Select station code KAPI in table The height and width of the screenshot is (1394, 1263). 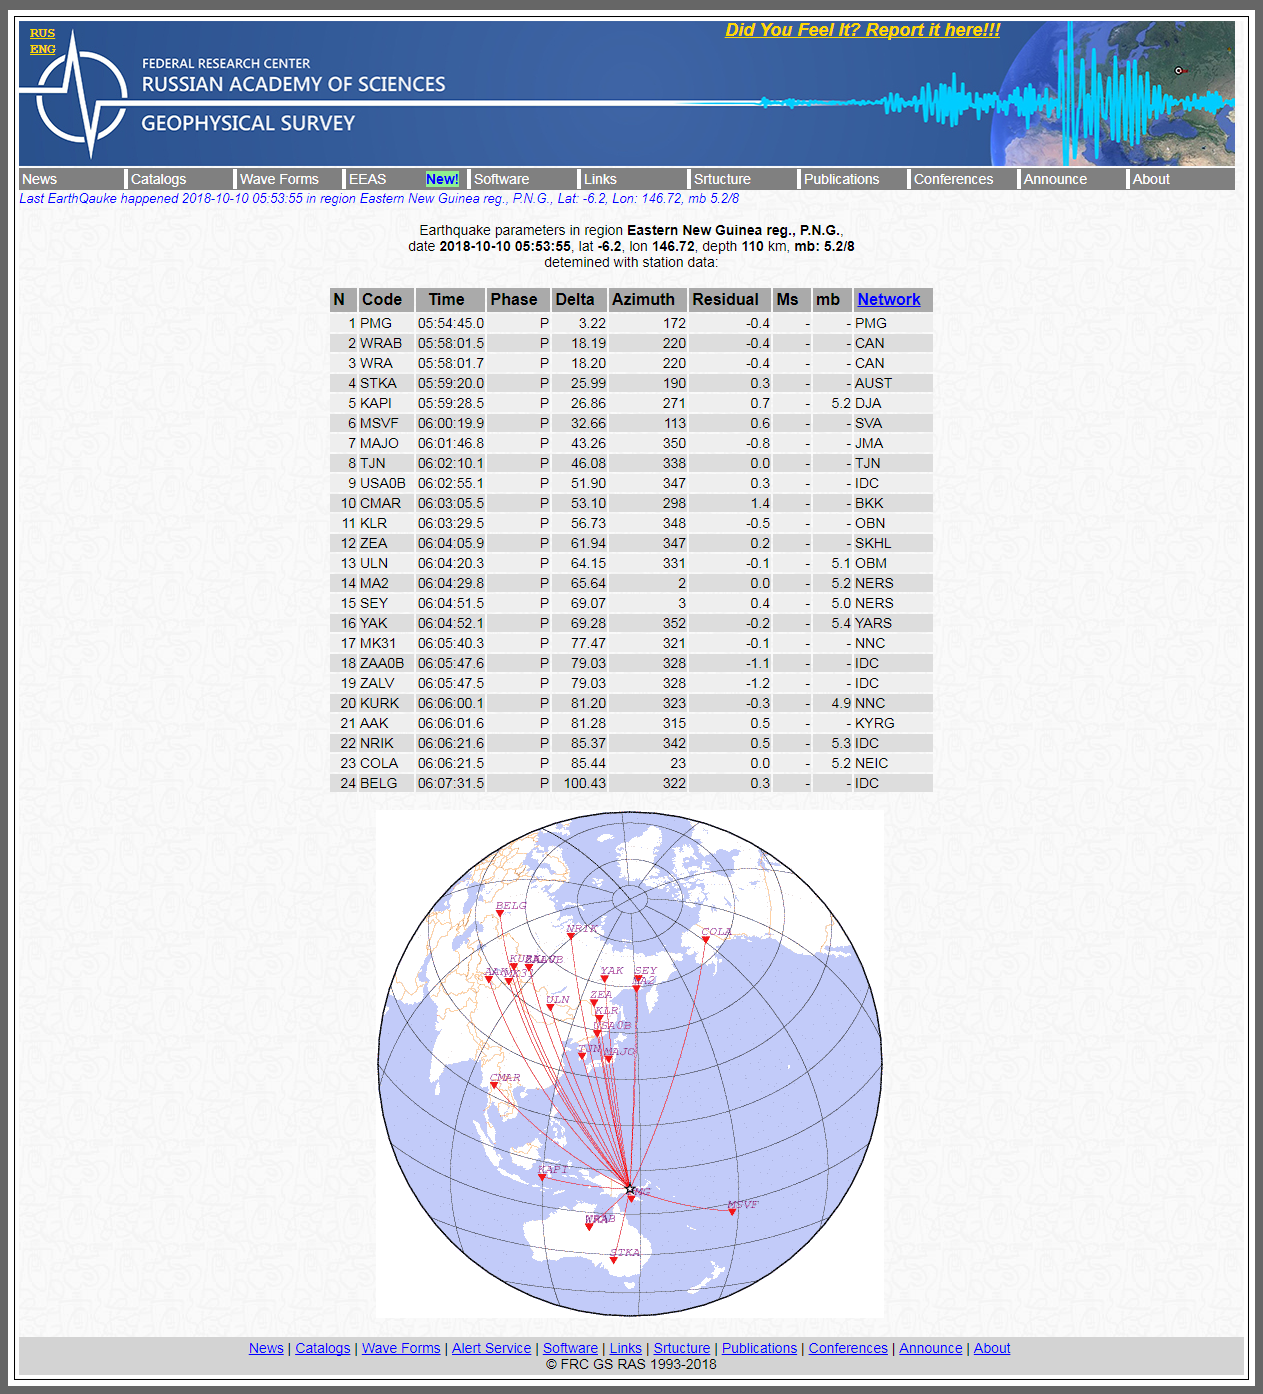[376, 403]
